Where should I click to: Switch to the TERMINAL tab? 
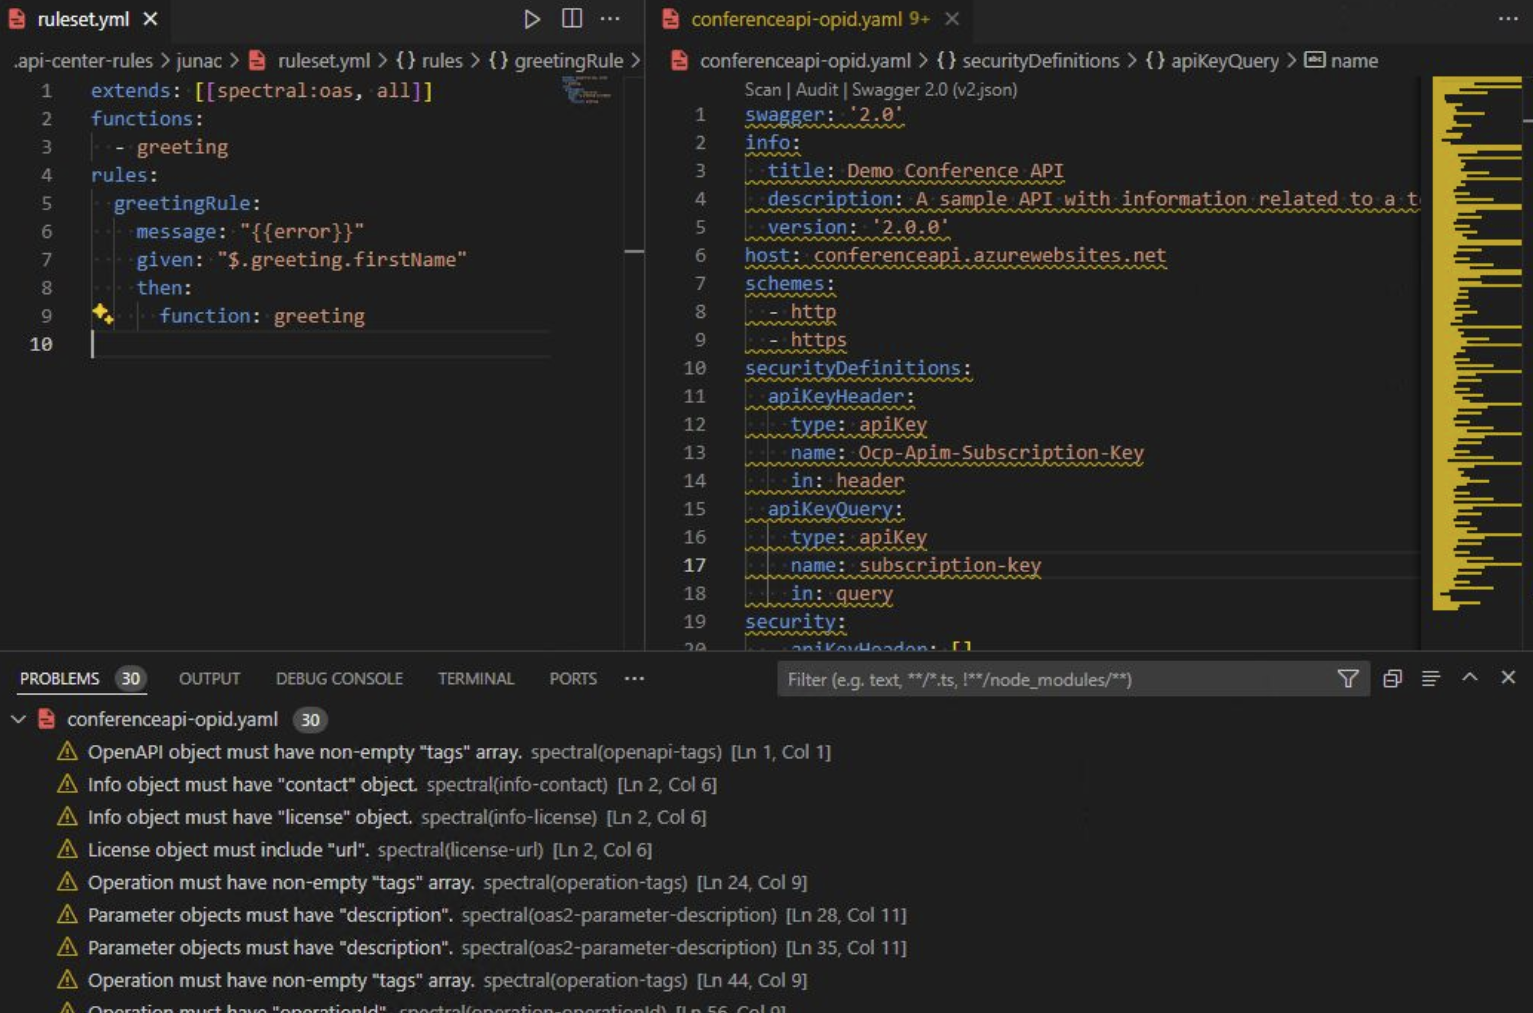475,679
